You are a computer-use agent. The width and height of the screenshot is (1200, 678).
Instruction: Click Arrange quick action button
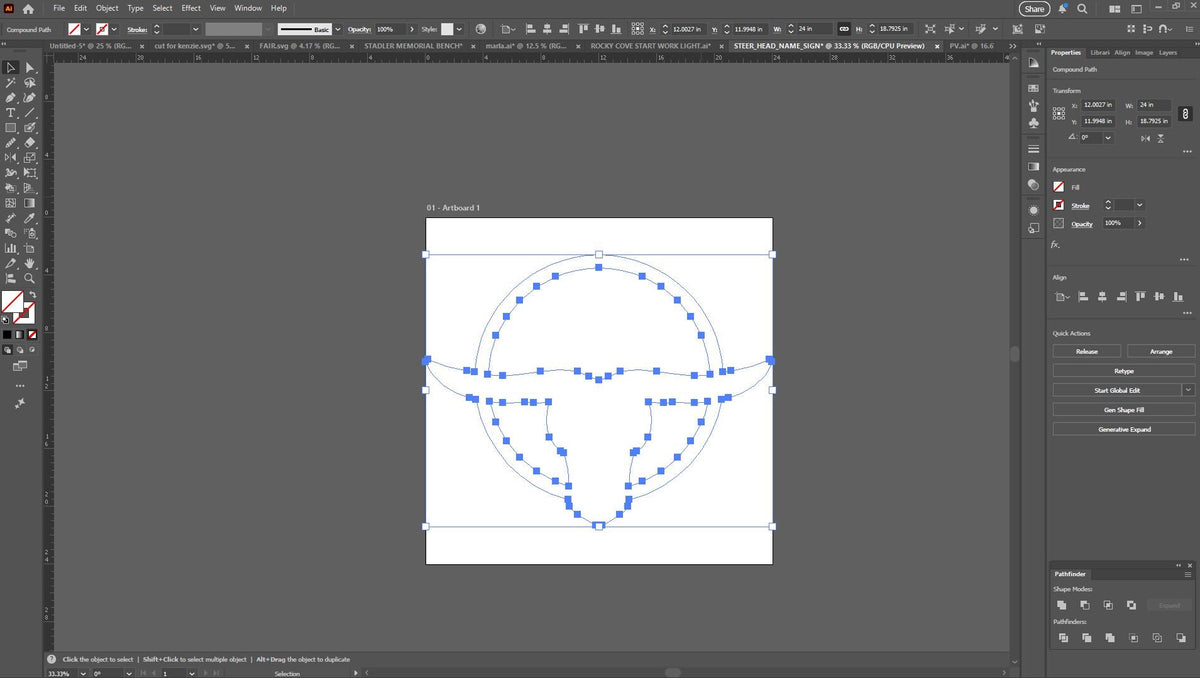coord(1161,351)
